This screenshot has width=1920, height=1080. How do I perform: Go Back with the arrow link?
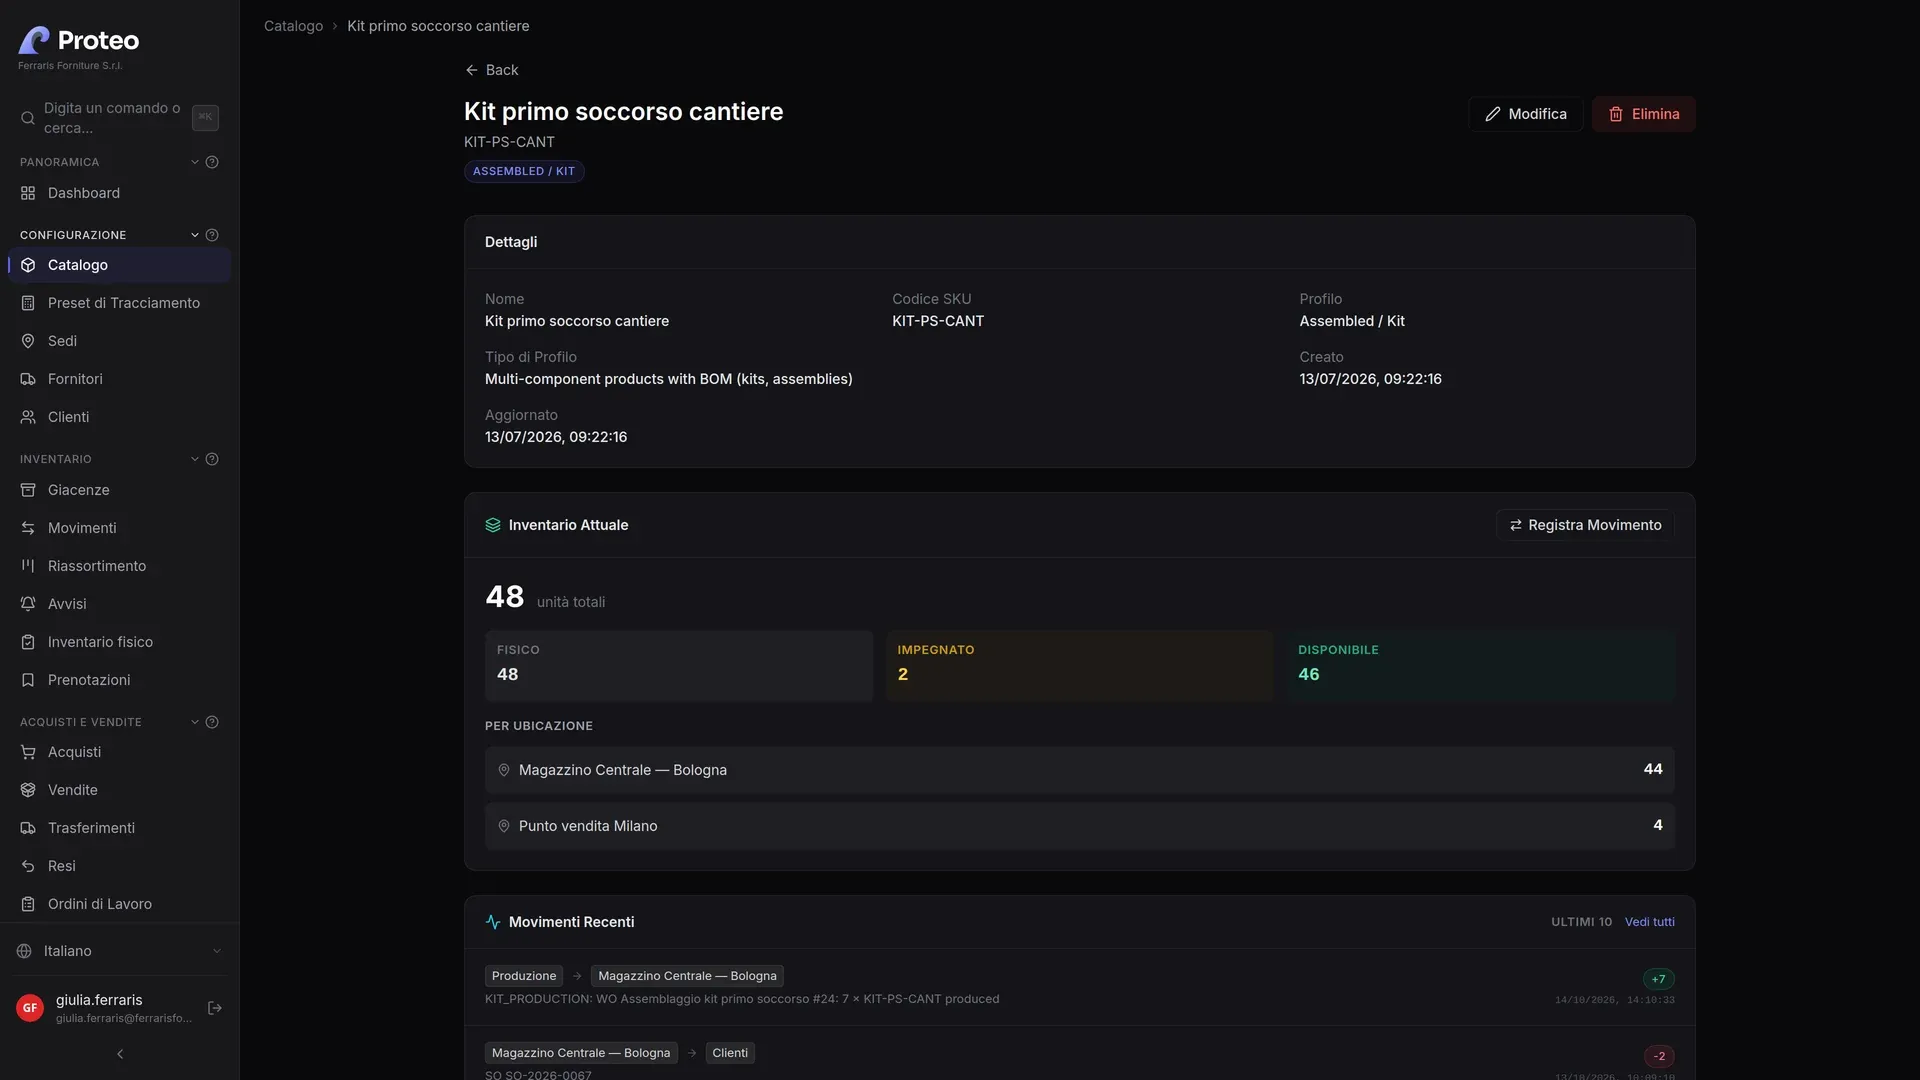[491, 70]
